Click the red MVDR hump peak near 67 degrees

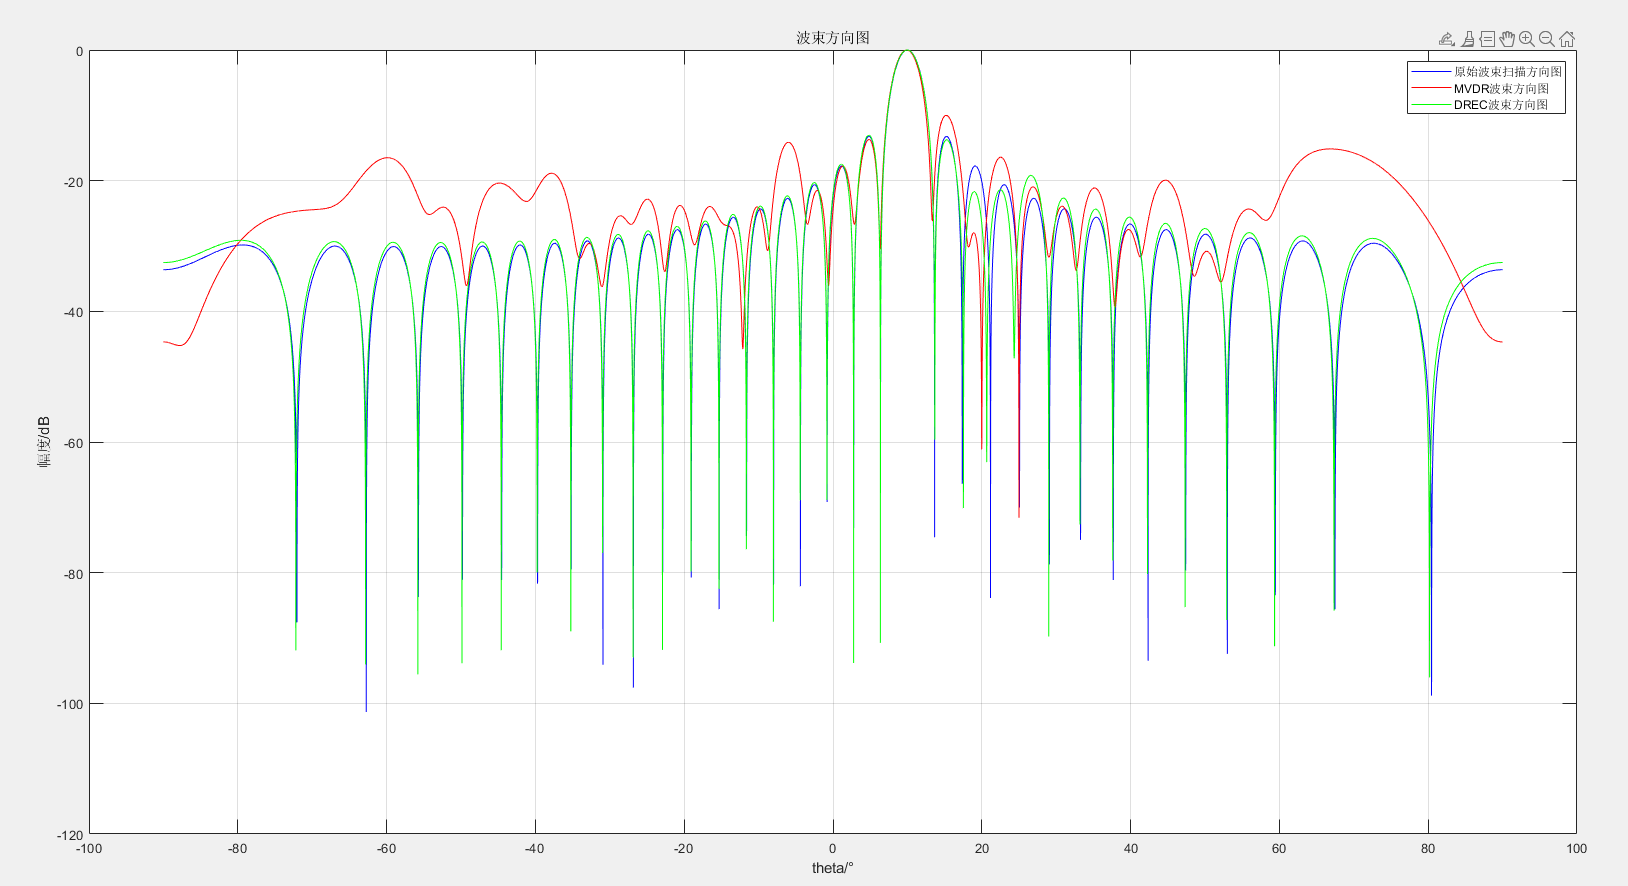[x=1329, y=149]
